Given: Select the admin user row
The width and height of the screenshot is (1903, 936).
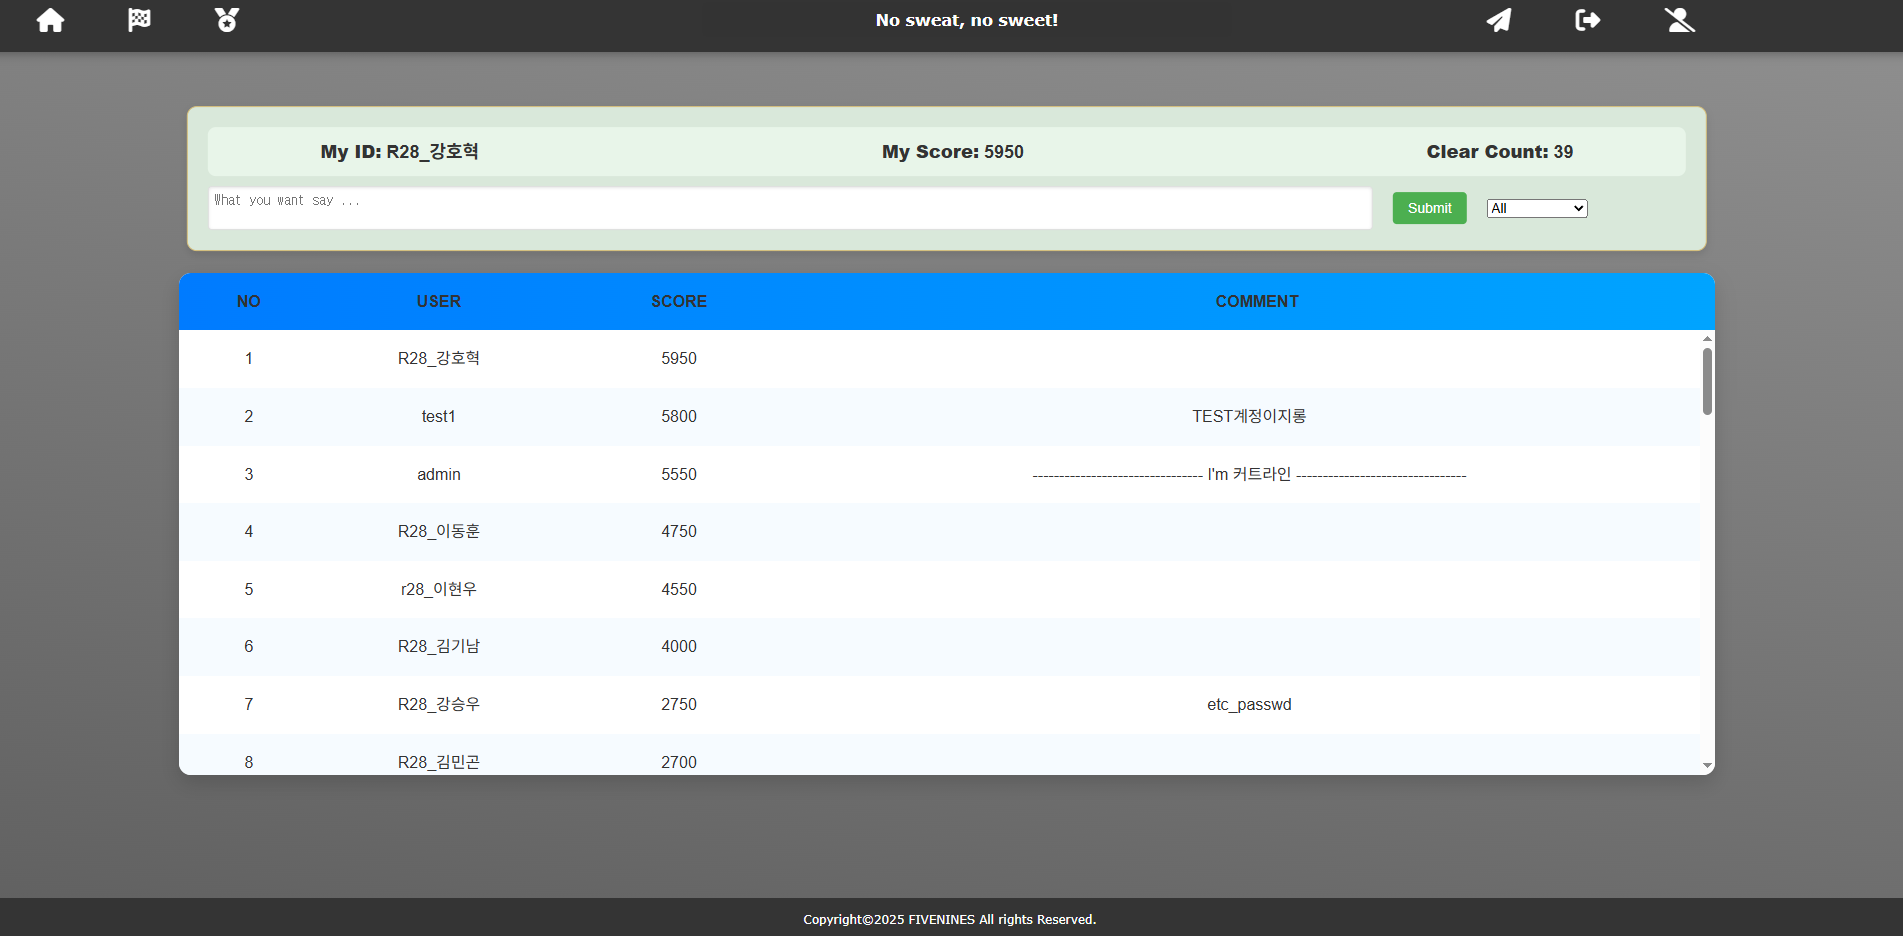Looking at the screenshot, I should pos(438,474).
